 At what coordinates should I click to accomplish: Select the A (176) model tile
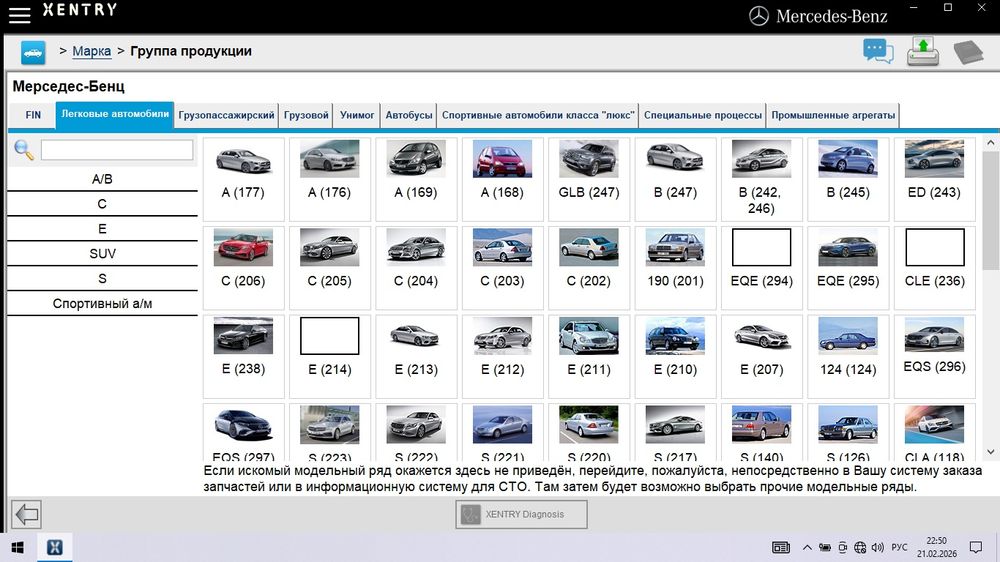330,179
